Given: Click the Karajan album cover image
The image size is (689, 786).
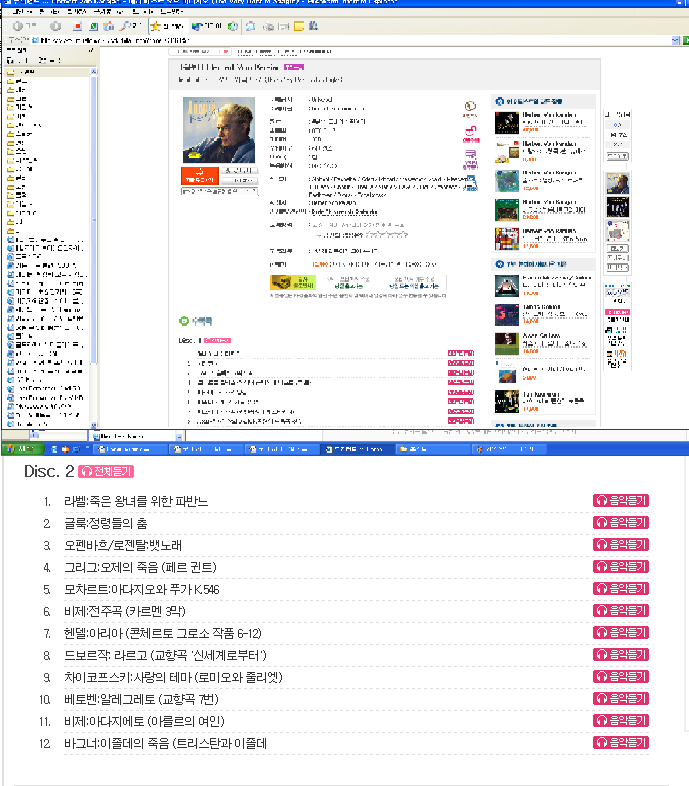Looking at the screenshot, I should click(207, 130).
